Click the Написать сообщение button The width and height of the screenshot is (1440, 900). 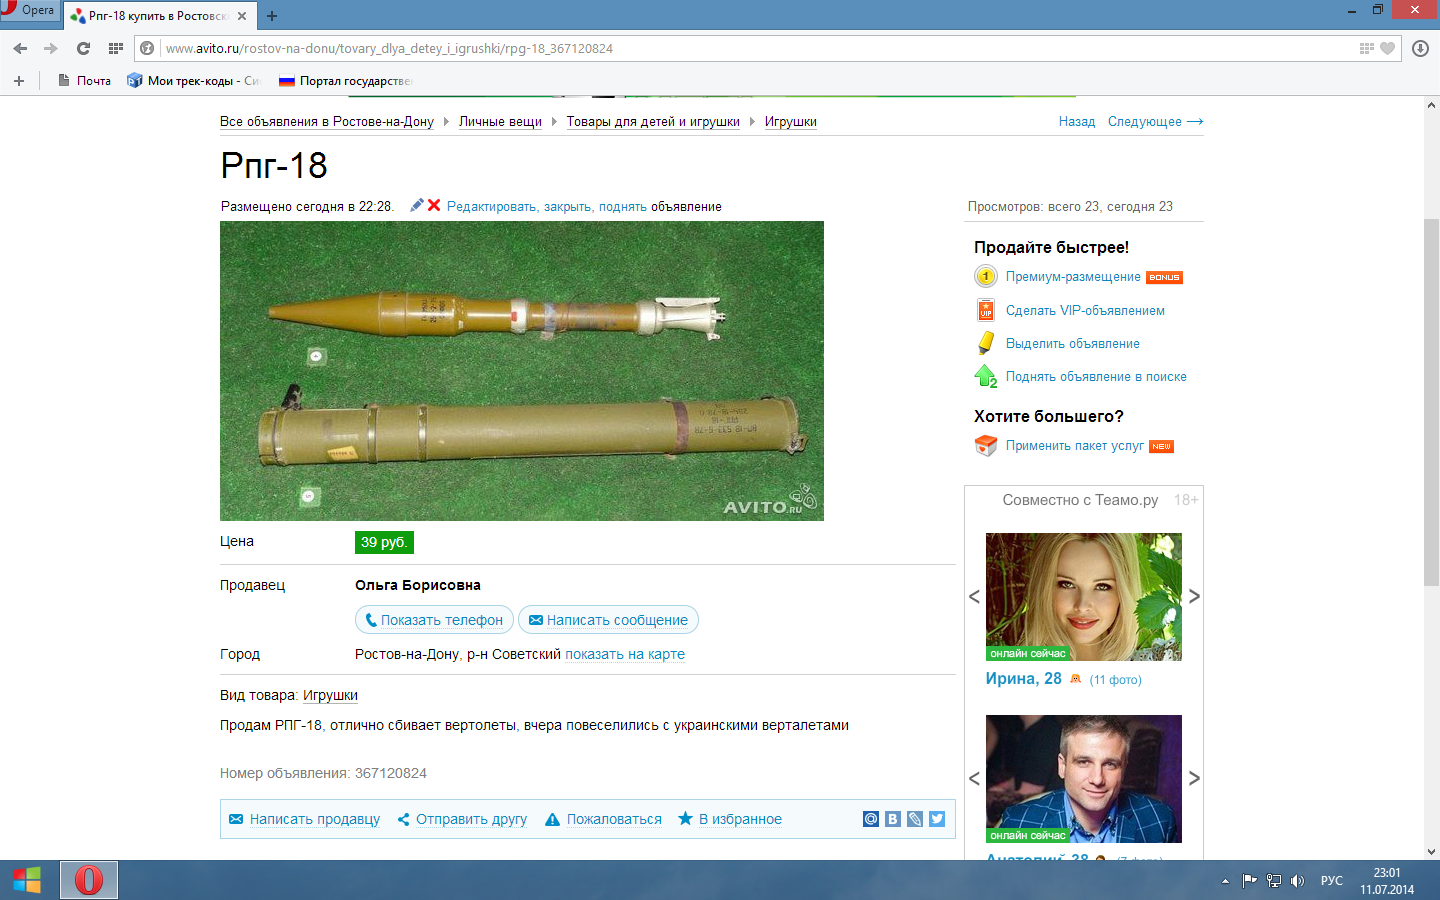[x=608, y=620]
